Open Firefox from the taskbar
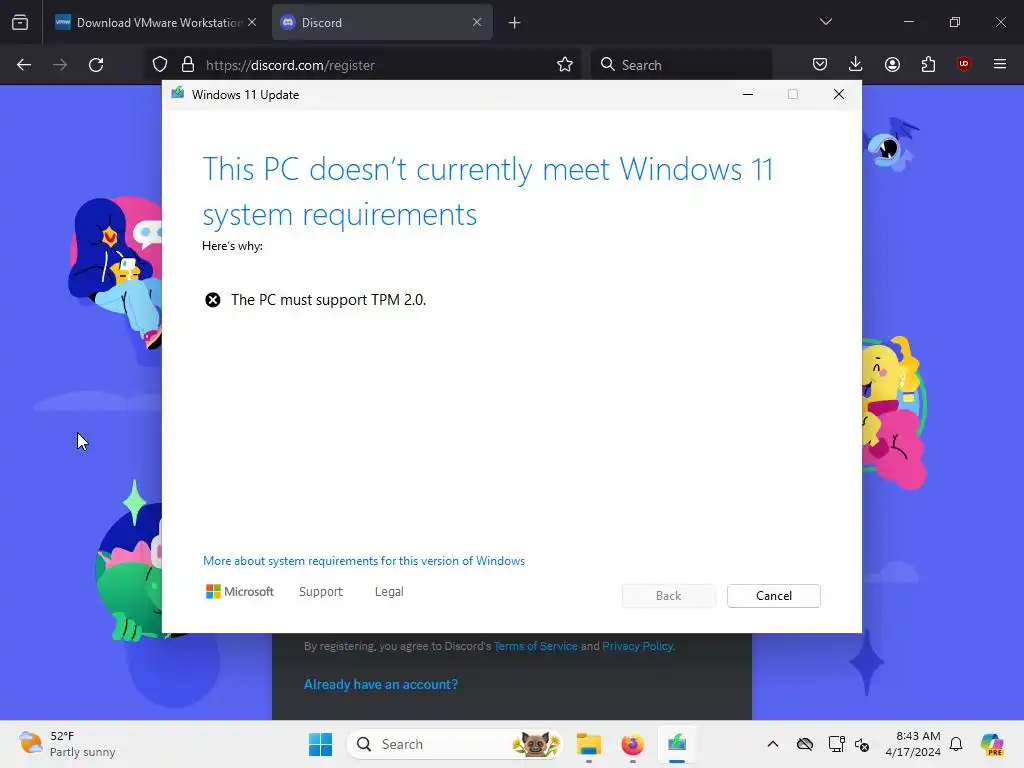Viewport: 1024px width, 768px height. click(632, 744)
